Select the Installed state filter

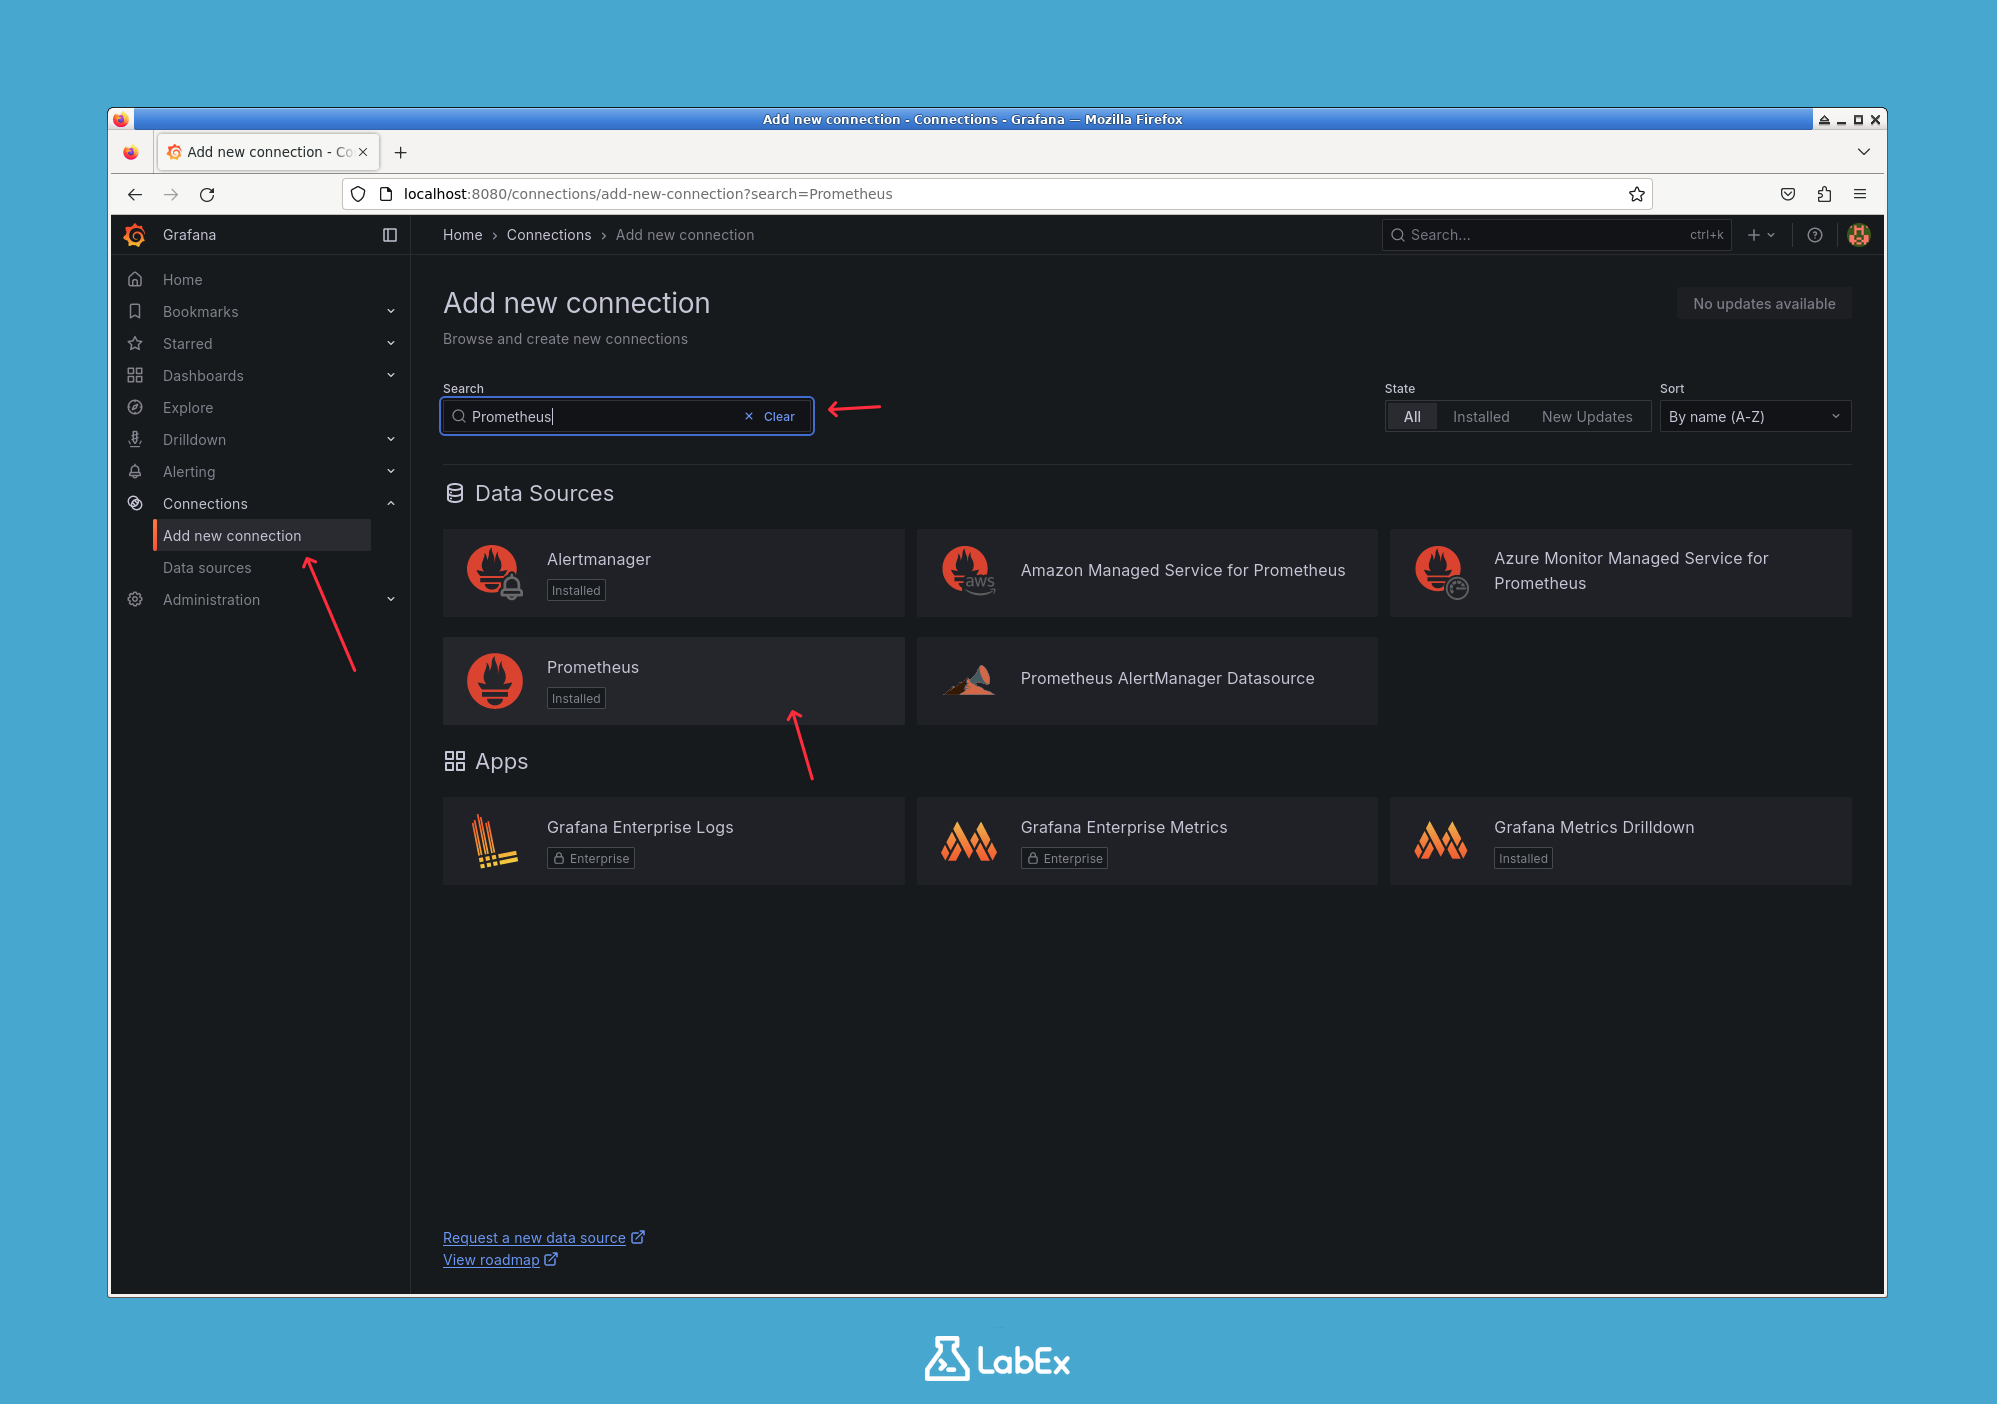[1480, 416]
